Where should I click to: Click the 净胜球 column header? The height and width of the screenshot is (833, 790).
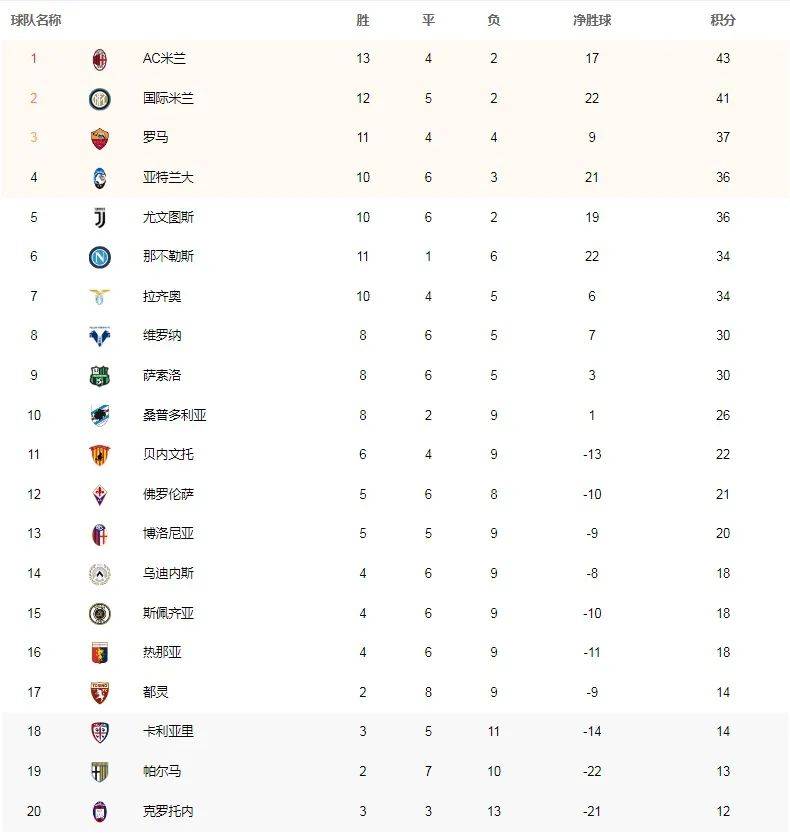[x=592, y=20]
